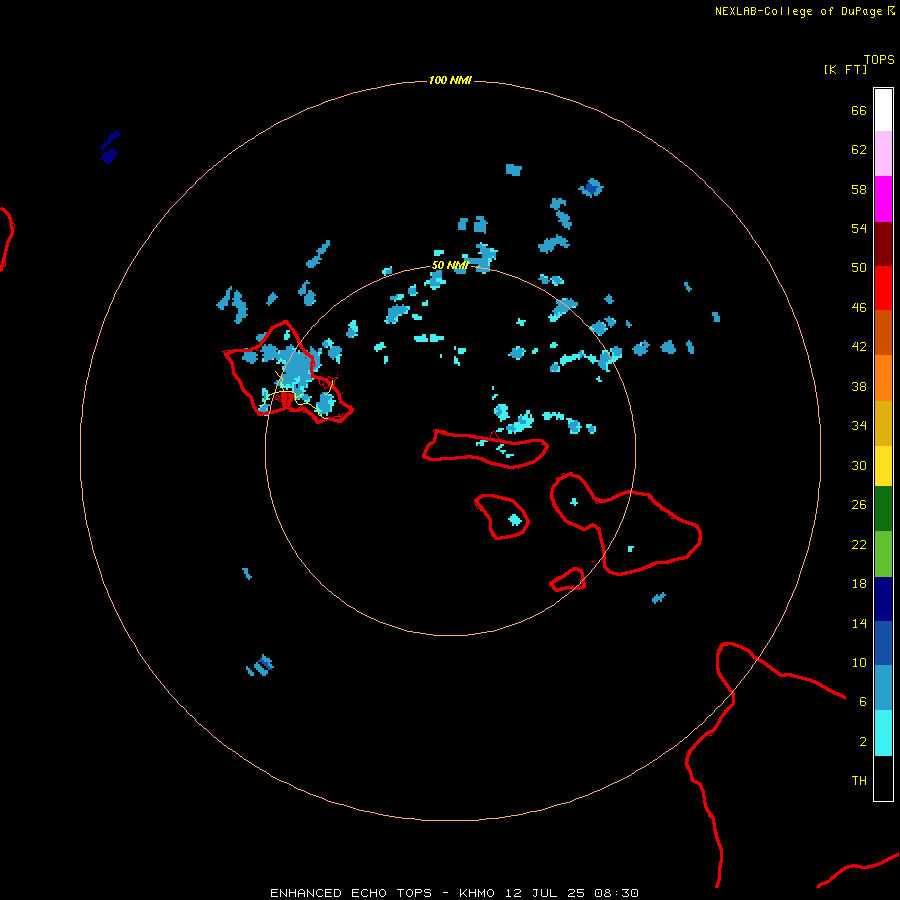Viewport: 900px width, 900px height.
Task: Click the Enhanced Echo Tops KHMO caption
Action: (x=454, y=893)
